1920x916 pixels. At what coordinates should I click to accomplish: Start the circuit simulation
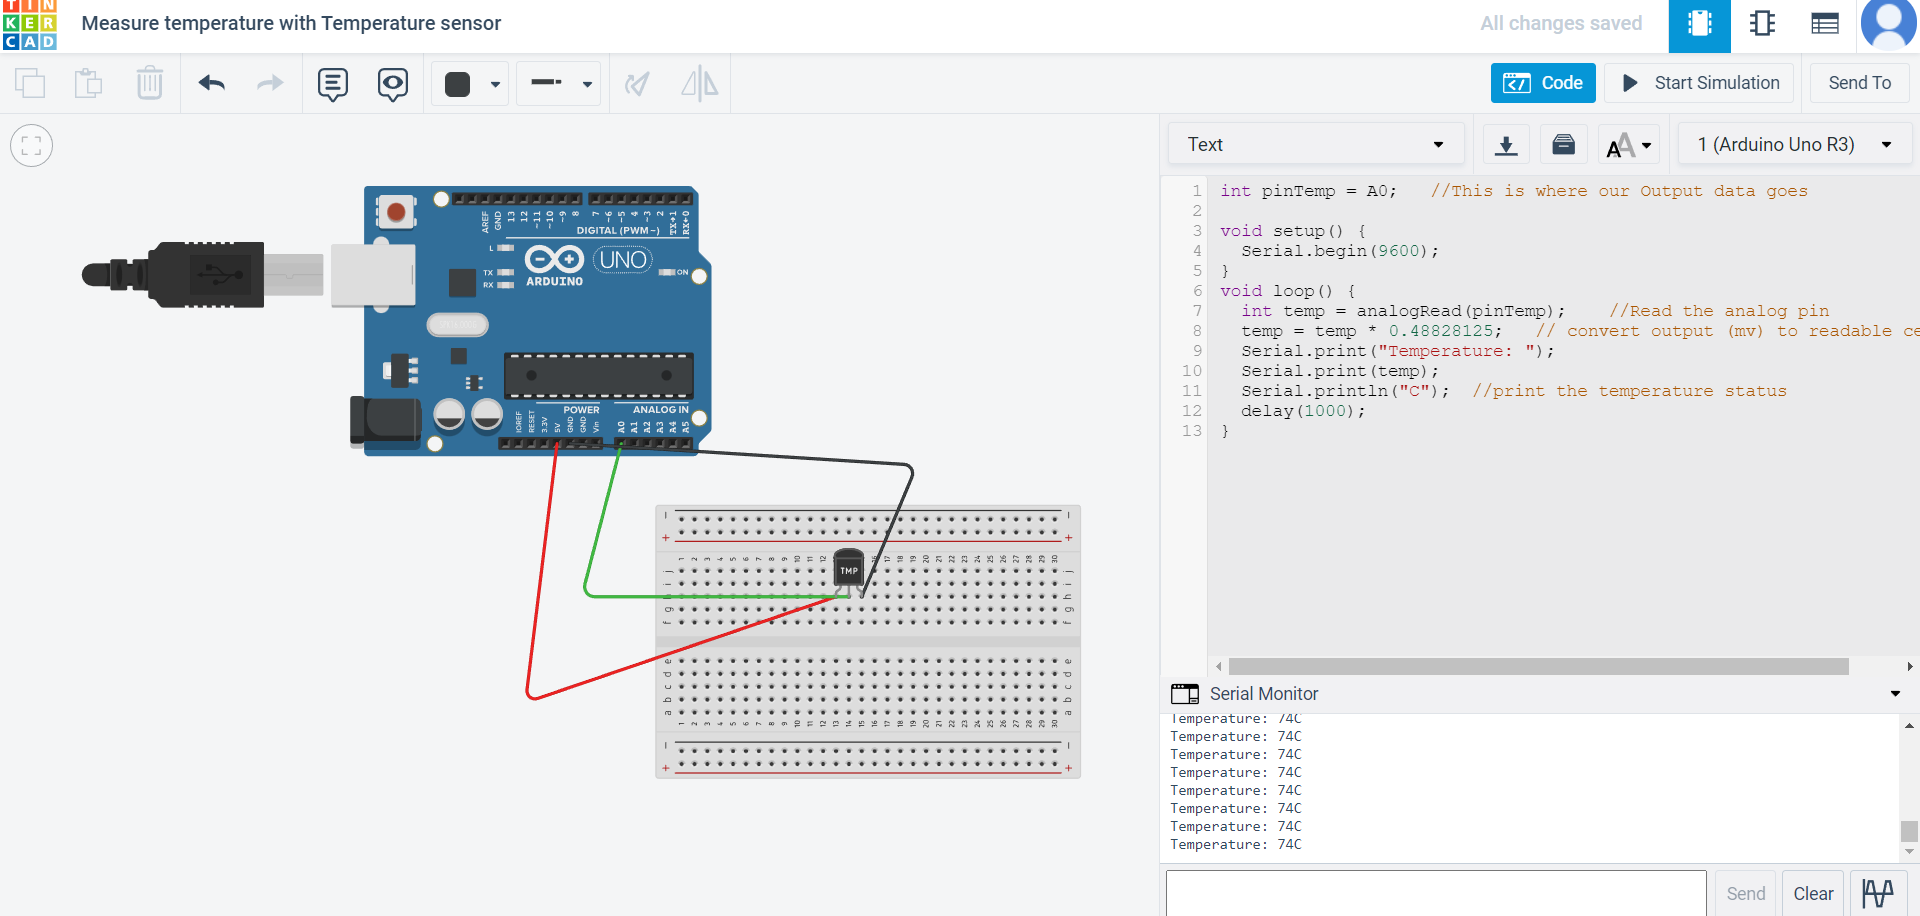coord(1699,83)
